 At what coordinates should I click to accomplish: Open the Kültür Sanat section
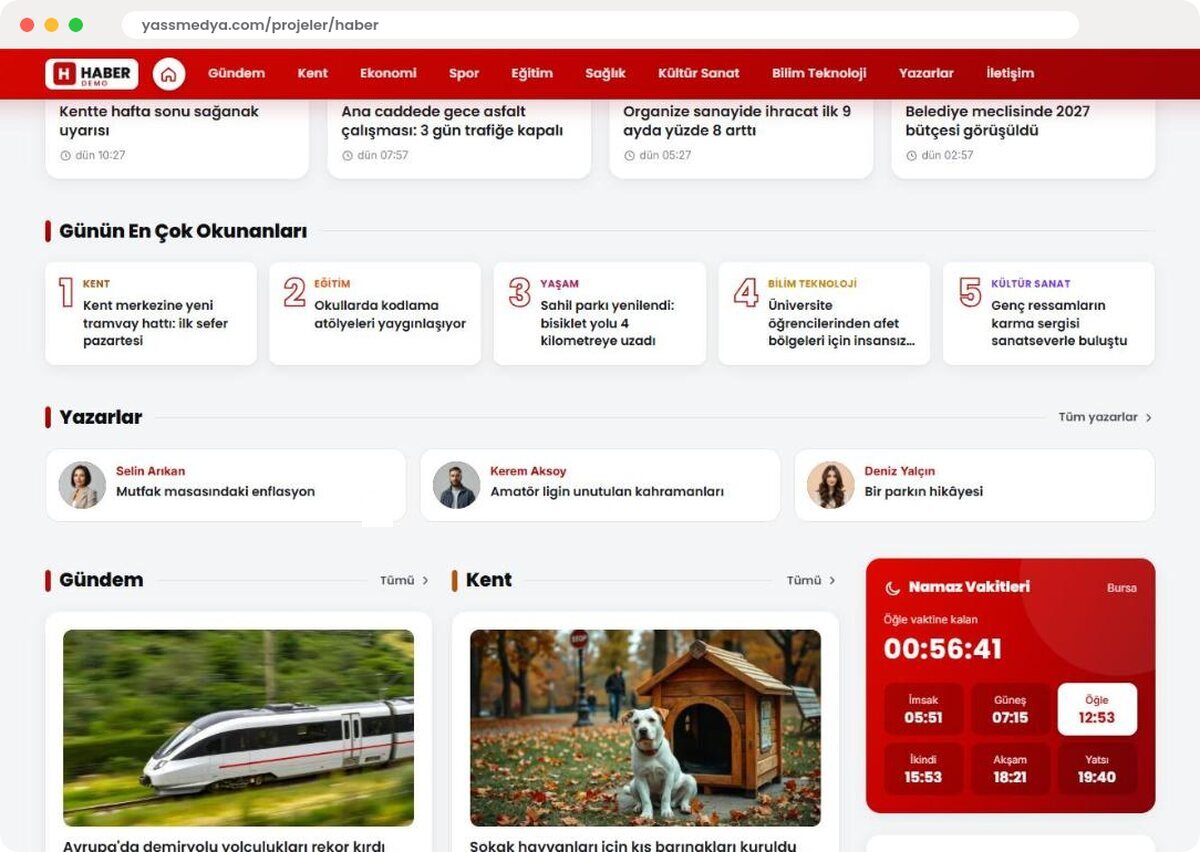tap(699, 74)
